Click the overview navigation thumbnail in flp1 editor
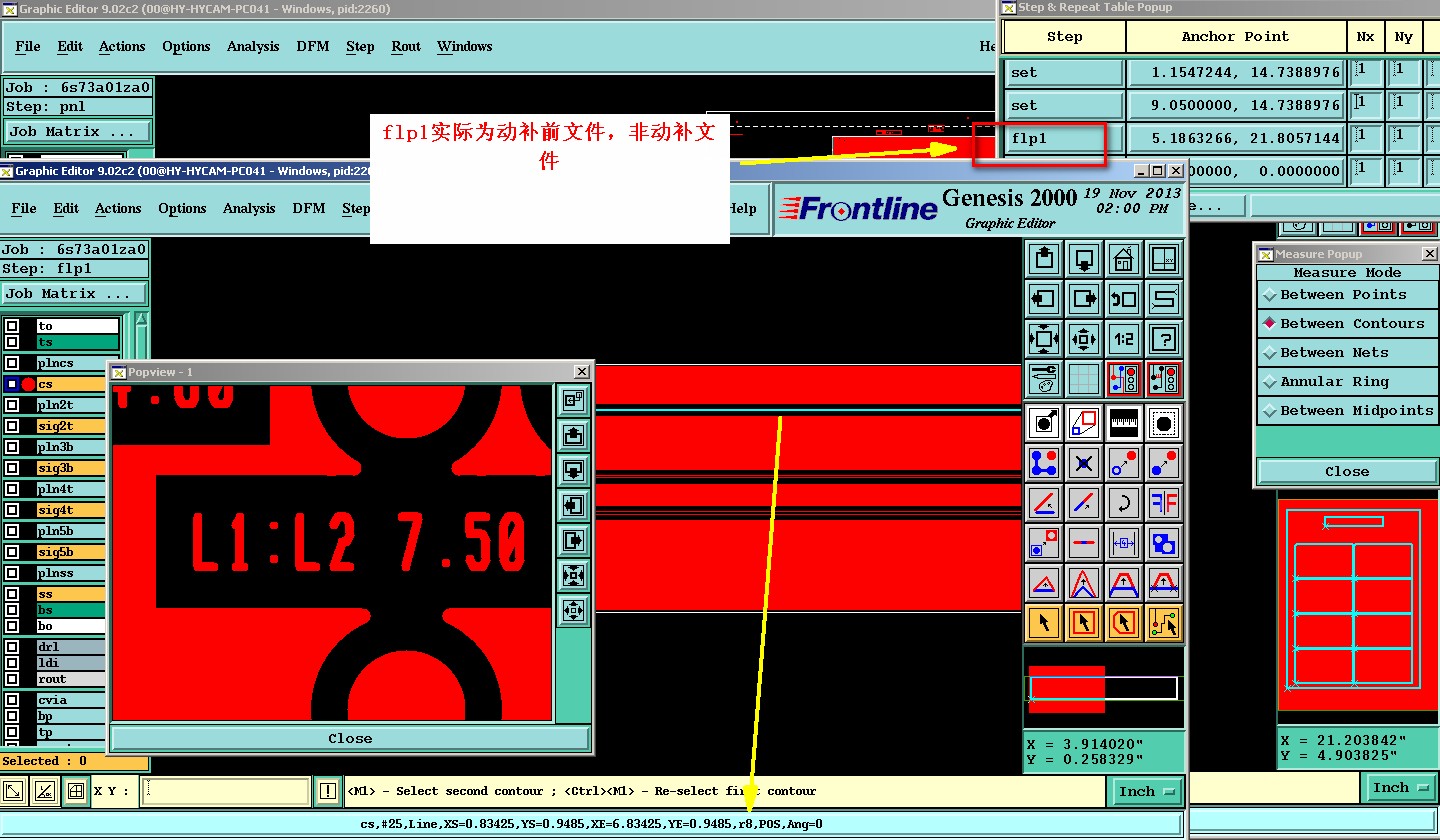Screen dimensions: 1440x840 coord(1104,690)
